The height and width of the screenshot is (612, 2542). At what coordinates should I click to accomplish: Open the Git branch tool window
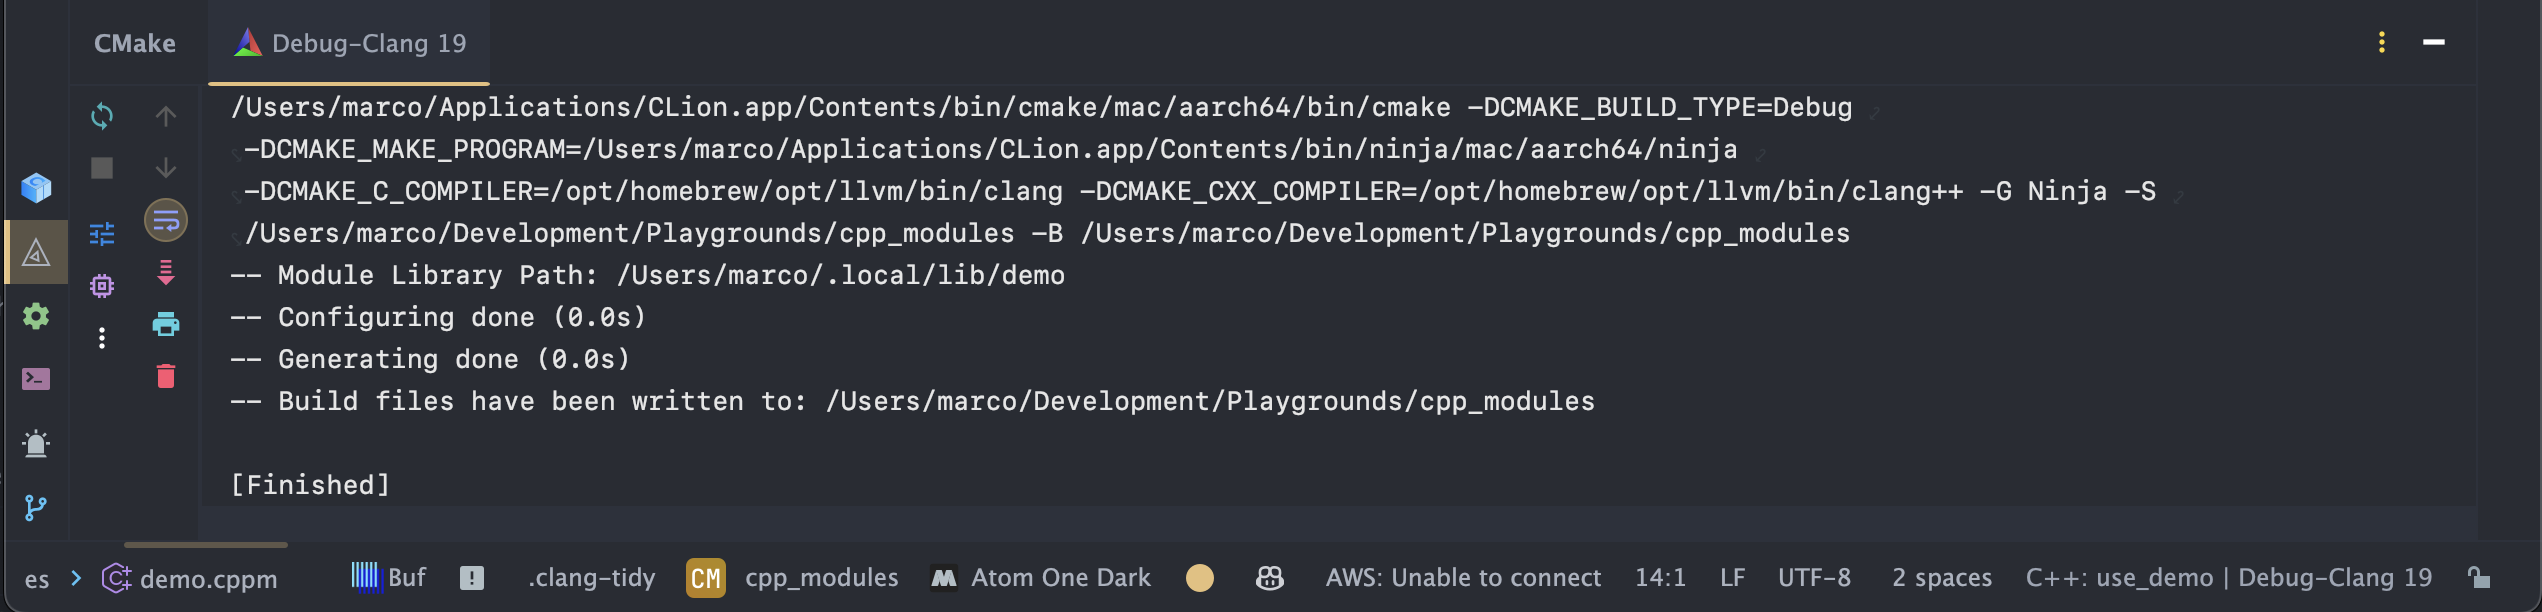[36, 508]
